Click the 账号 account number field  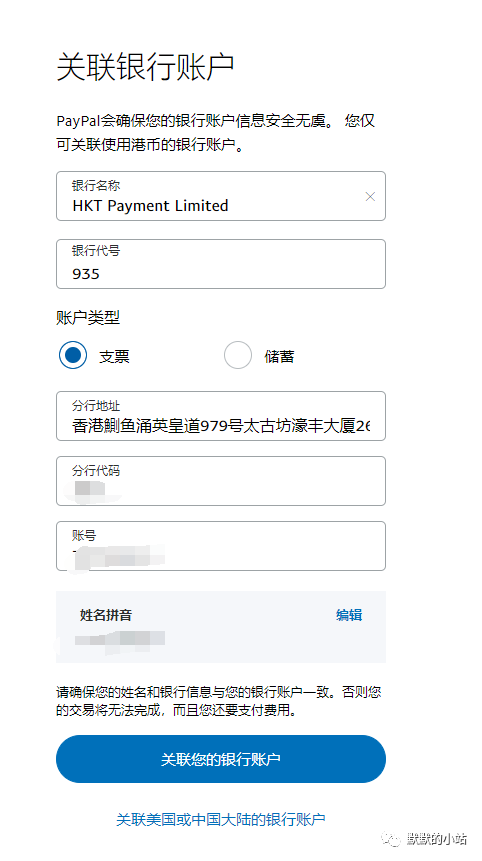(221, 546)
